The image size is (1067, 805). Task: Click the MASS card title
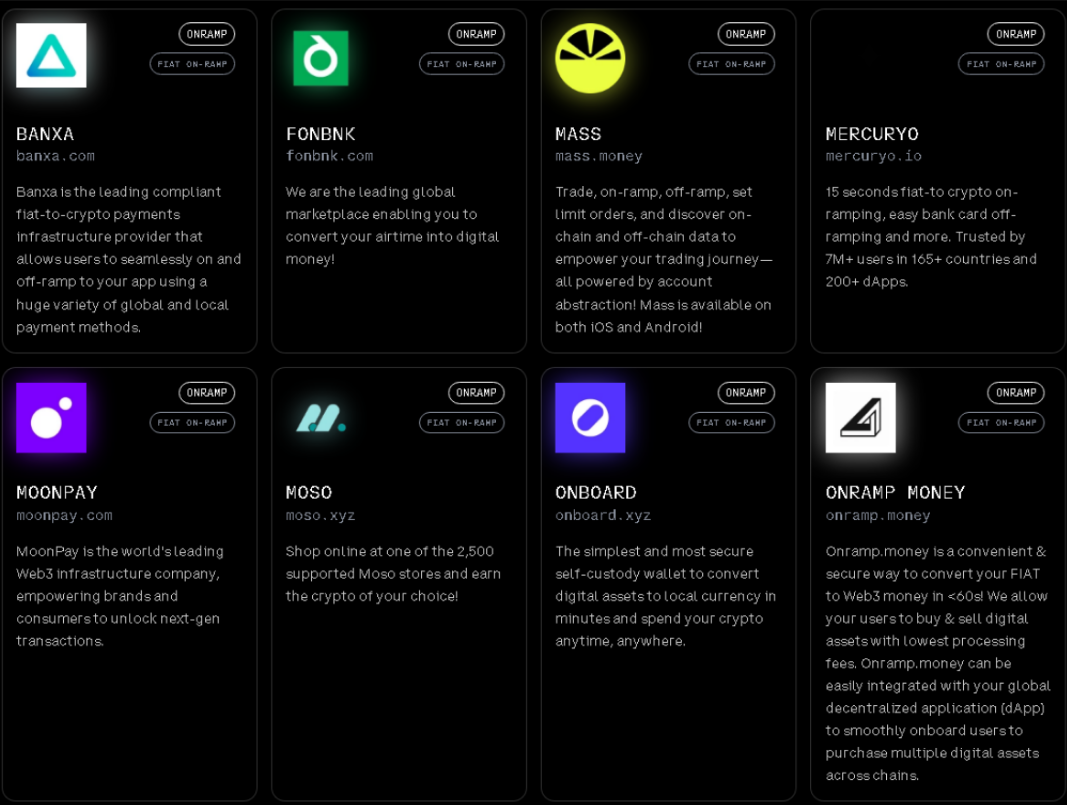click(x=578, y=133)
